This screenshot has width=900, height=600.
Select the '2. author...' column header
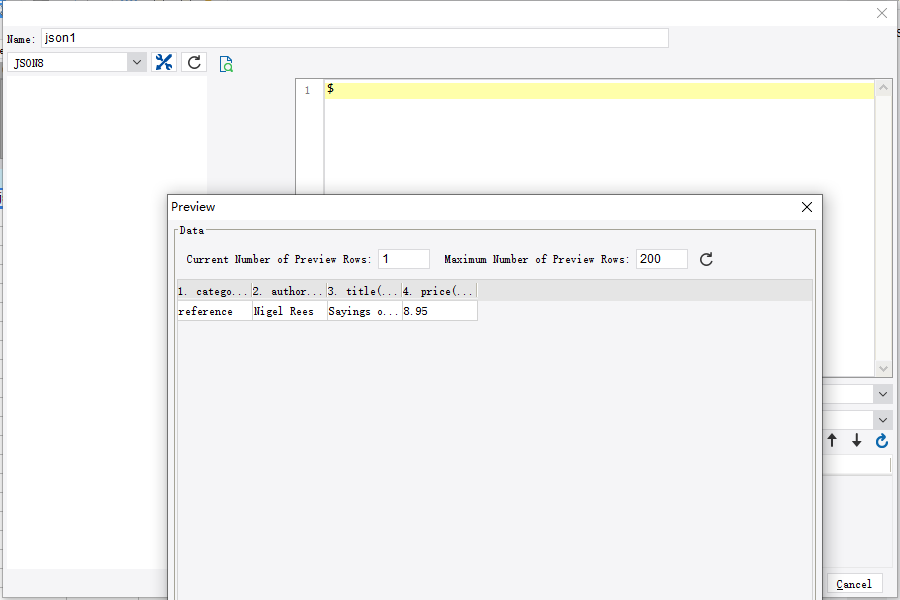(x=289, y=291)
